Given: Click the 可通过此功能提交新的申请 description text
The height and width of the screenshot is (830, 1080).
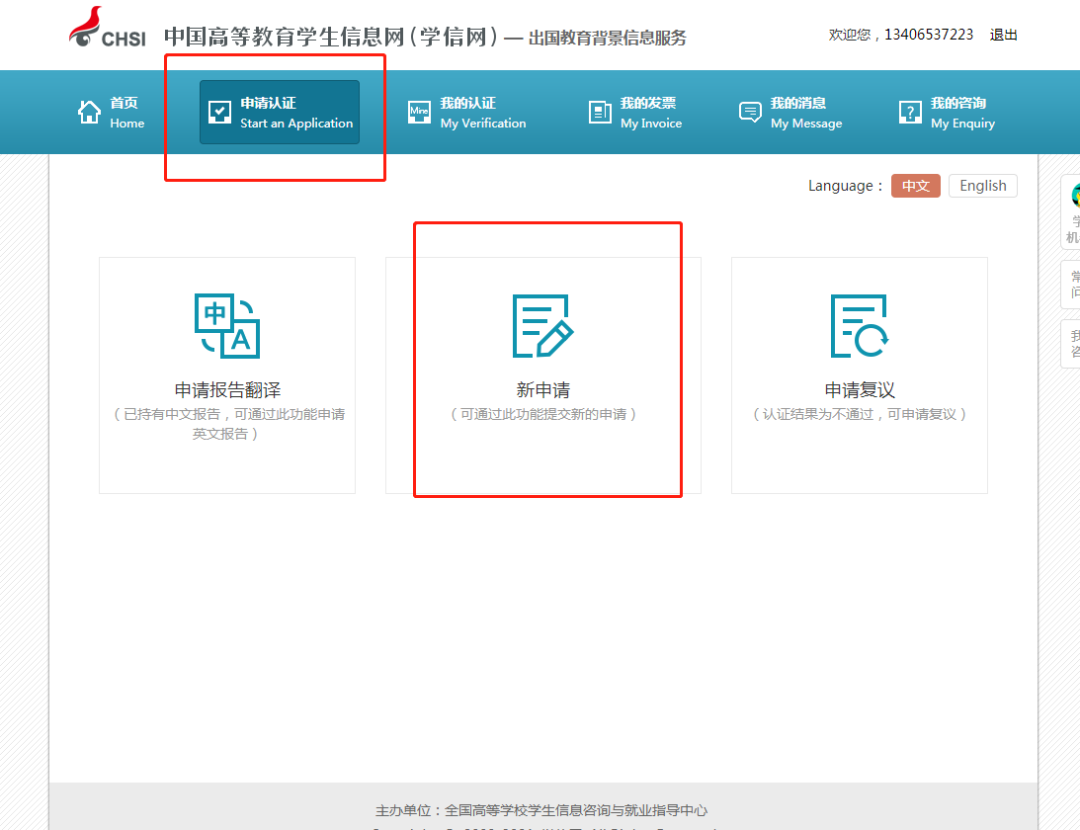Looking at the screenshot, I should pos(543,414).
